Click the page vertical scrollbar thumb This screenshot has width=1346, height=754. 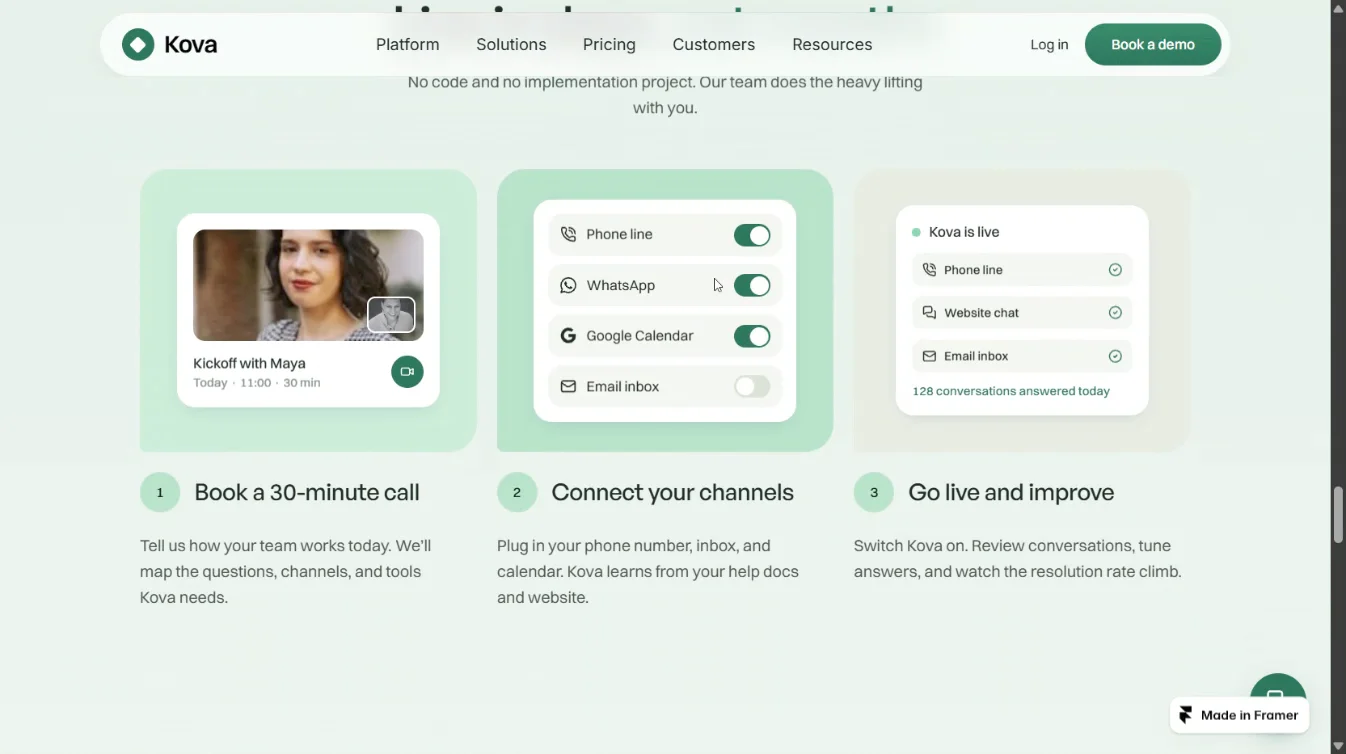[1338, 514]
